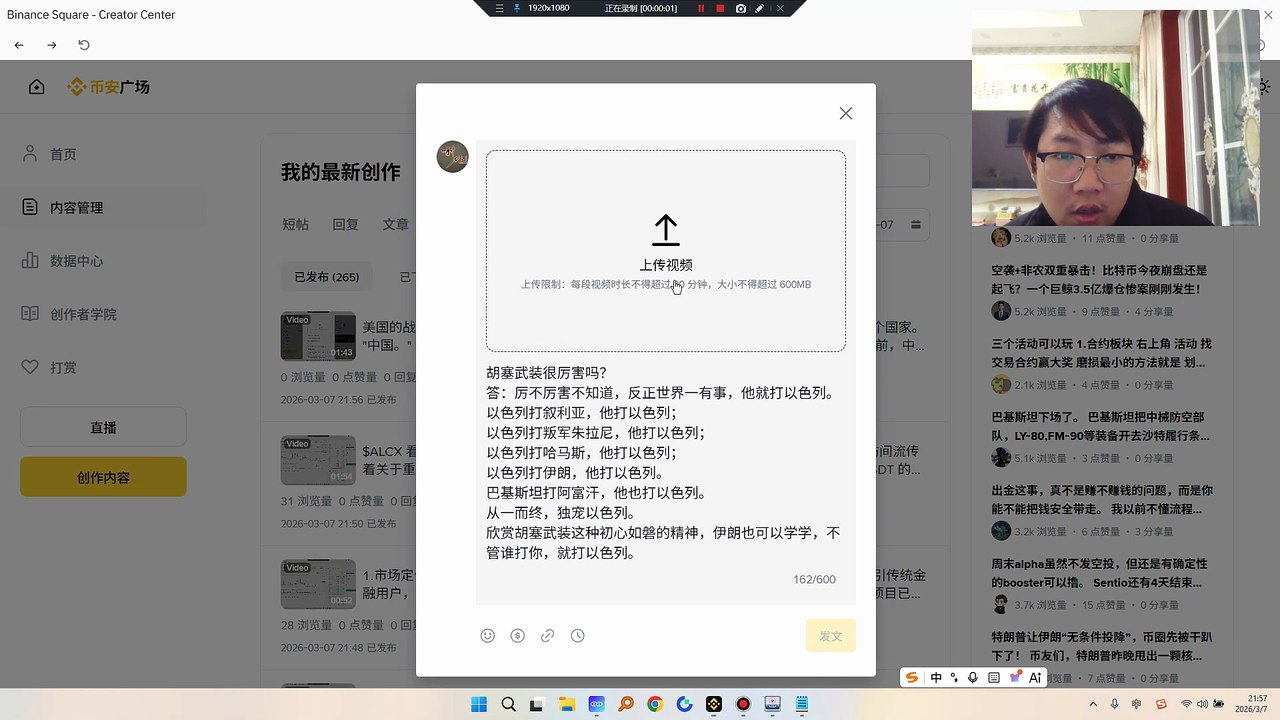Open the volume control in system tray
This screenshot has width=1280, height=720.
point(1202,704)
